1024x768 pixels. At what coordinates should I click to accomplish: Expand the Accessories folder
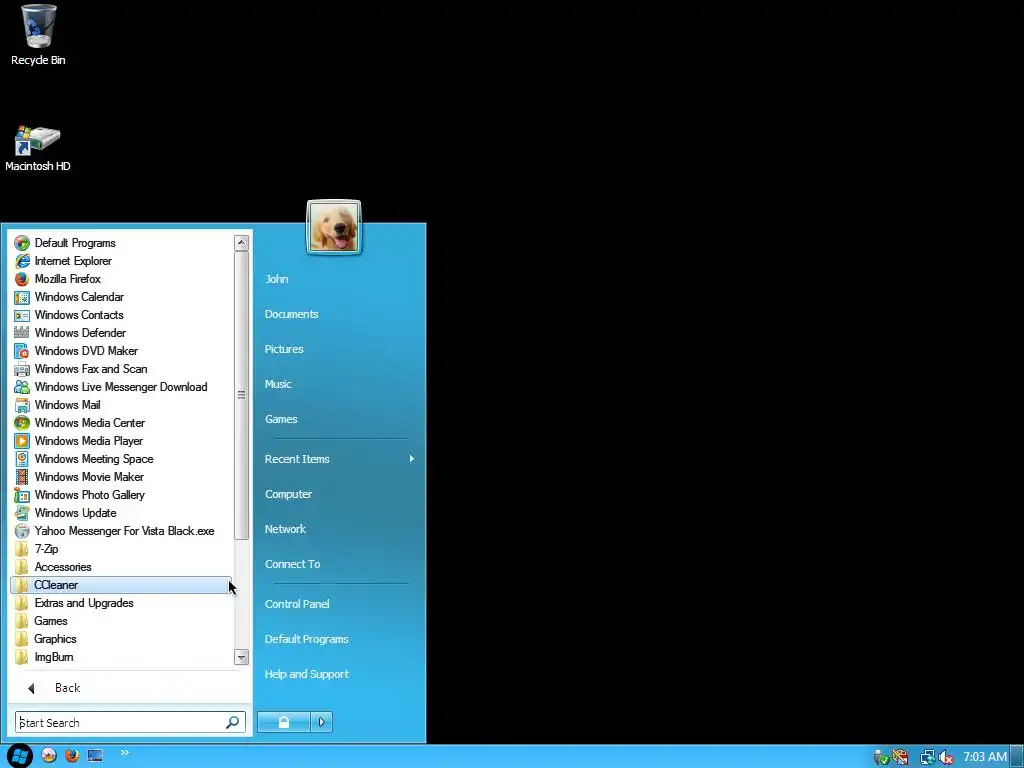click(x=121, y=567)
